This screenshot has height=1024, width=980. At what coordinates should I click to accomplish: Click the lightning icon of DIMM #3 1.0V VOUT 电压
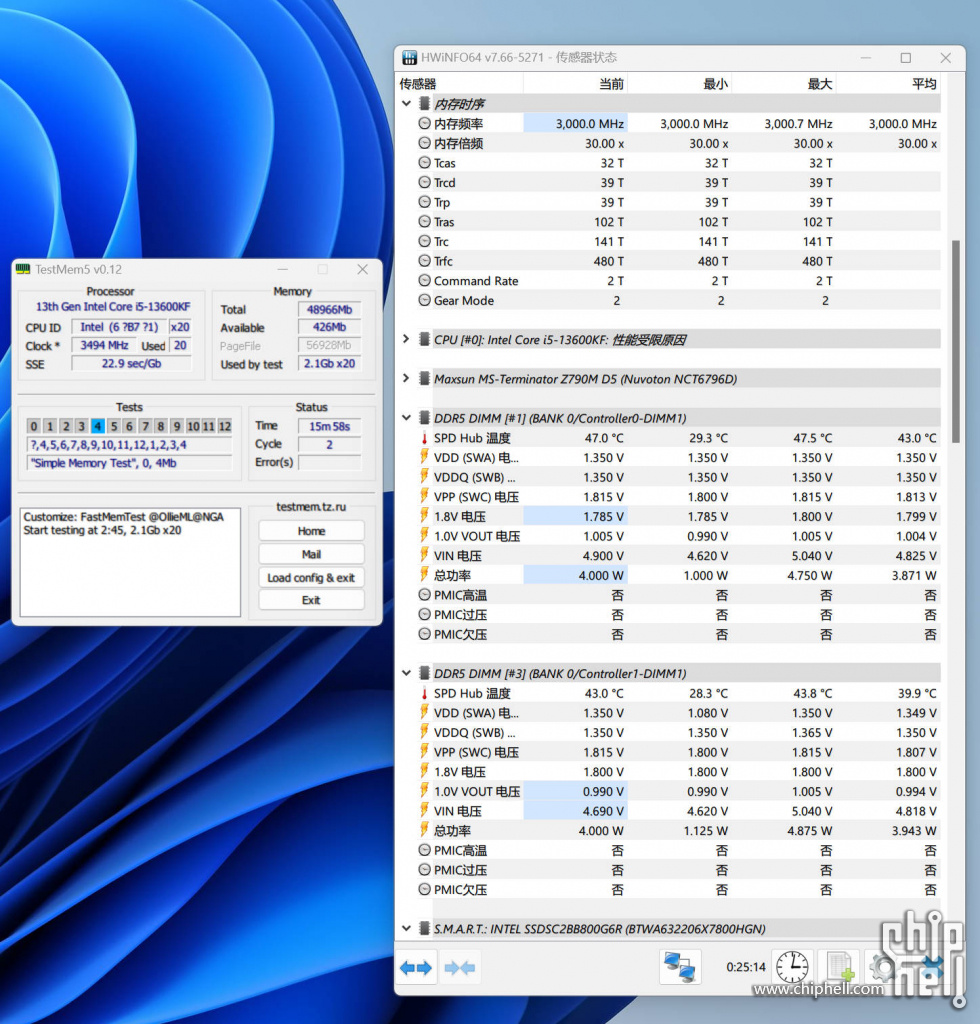(x=424, y=792)
